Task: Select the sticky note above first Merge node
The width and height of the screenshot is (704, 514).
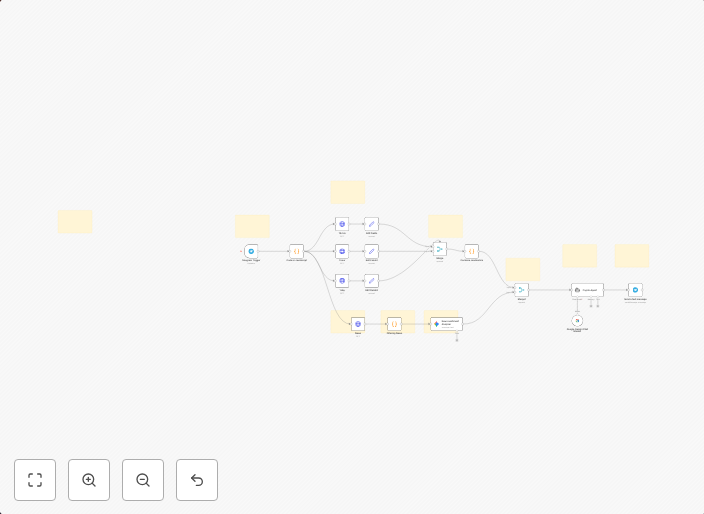Action: click(445, 226)
